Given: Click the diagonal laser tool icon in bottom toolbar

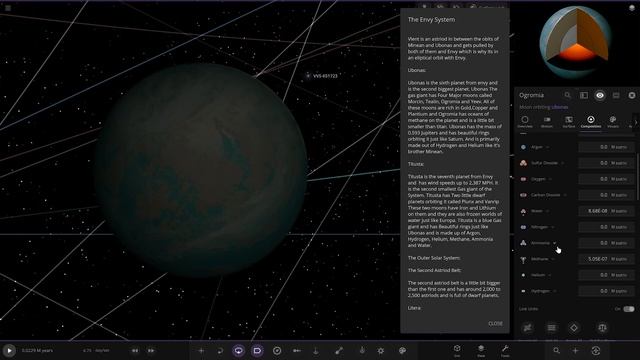Looking at the screenshot, I should click(x=339, y=351).
